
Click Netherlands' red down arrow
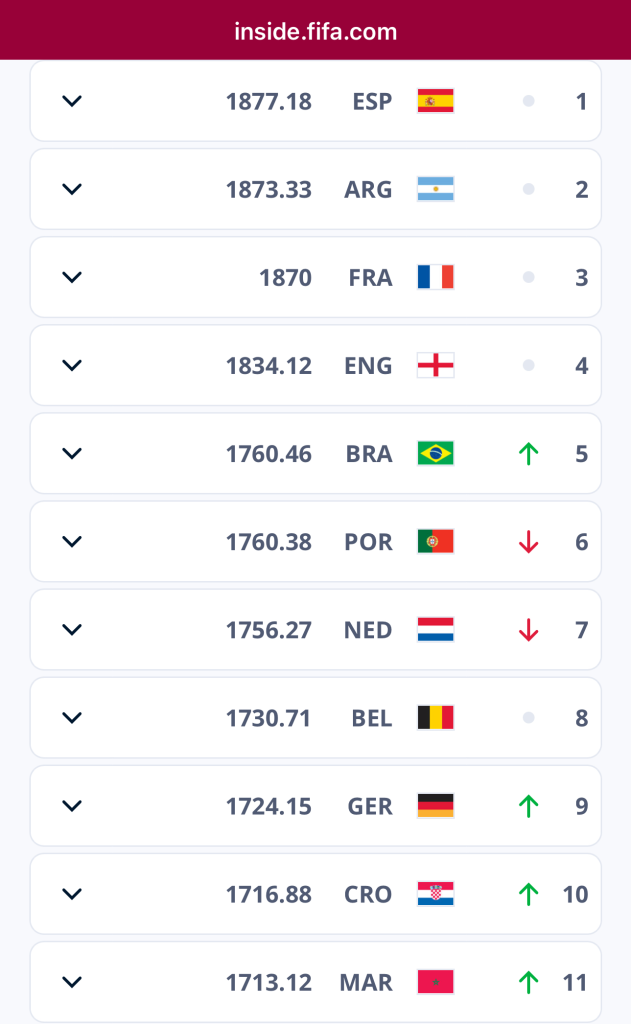click(x=528, y=630)
